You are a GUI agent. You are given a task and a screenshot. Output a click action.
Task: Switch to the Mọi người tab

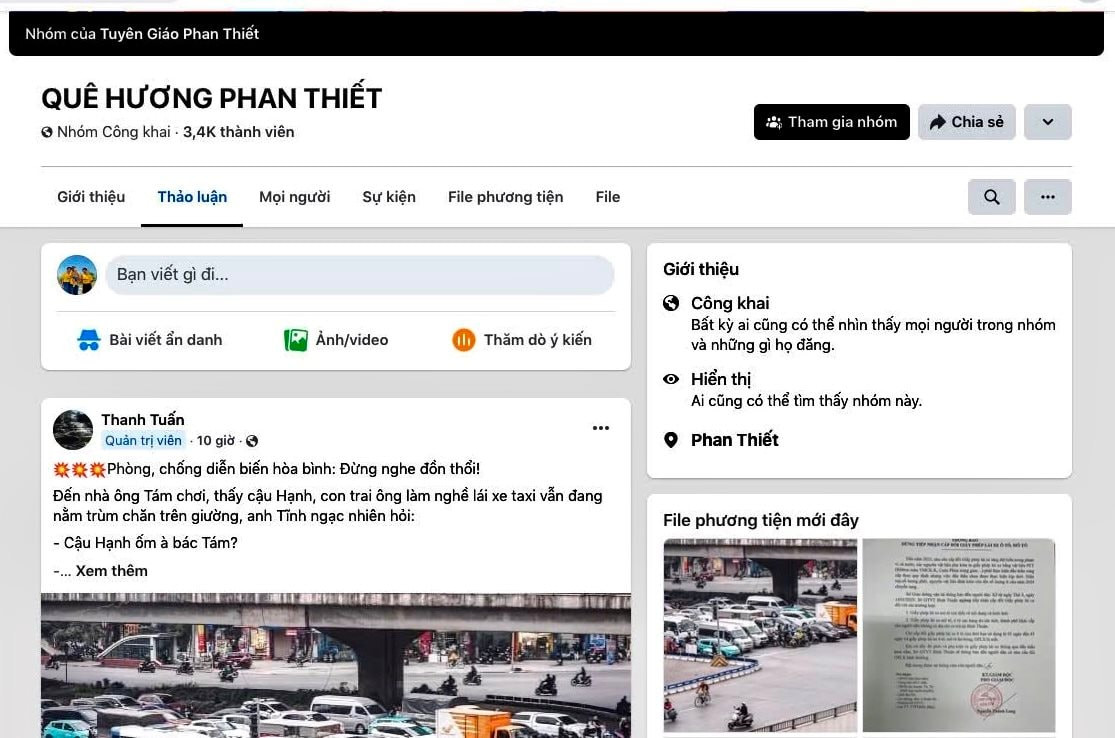[x=294, y=197]
